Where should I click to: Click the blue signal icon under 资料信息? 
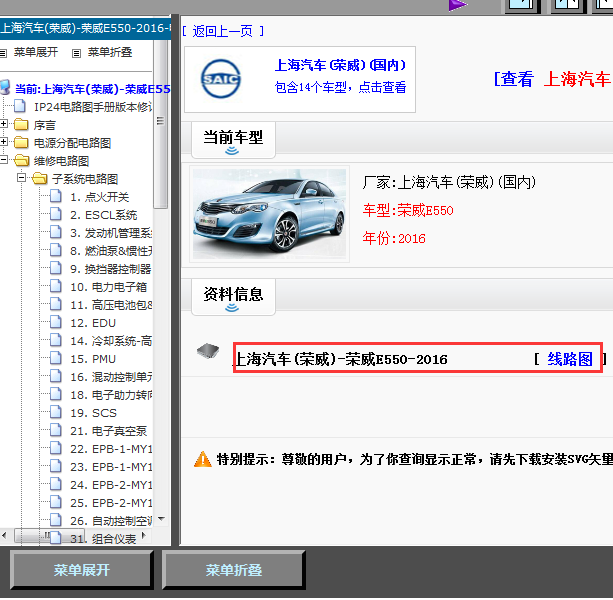click(x=232, y=308)
